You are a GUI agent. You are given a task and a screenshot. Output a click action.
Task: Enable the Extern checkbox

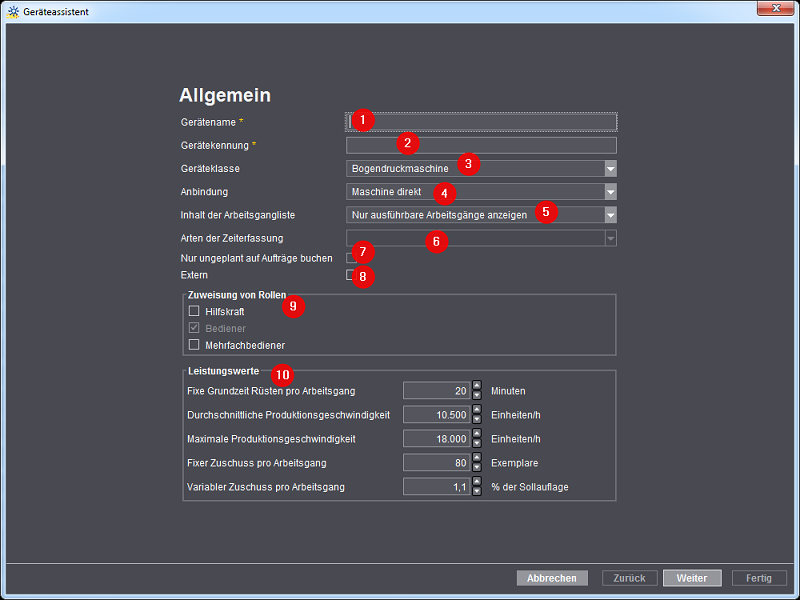tap(351, 275)
